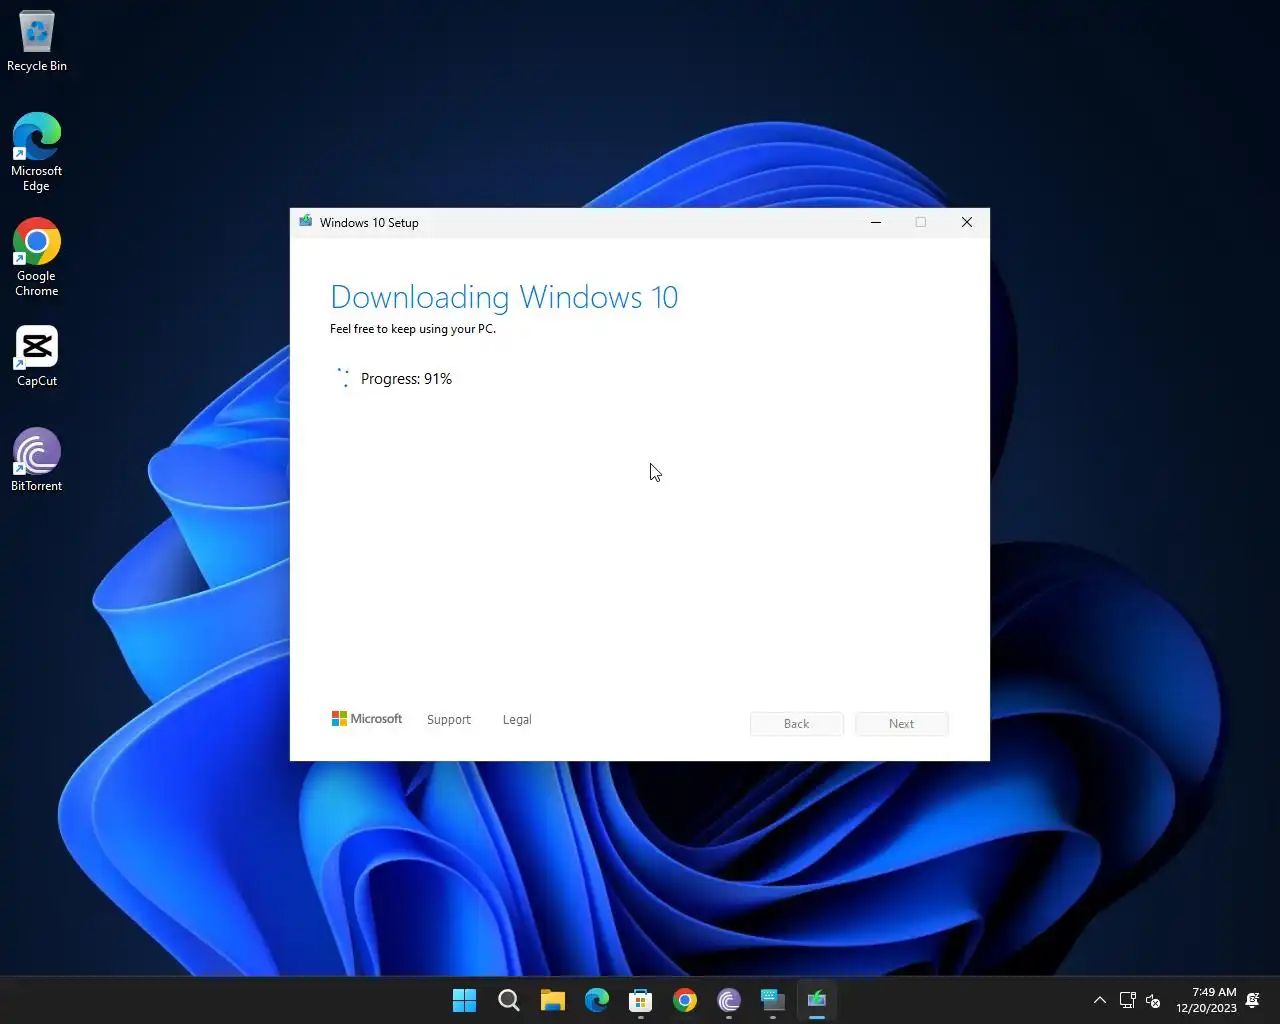
Task: Click the Windows 10 Setup taskbar icon
Action: point(817,1000)
